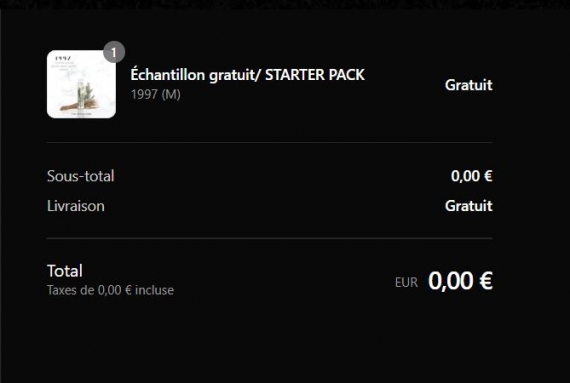Click the EUR currency code
Viewport: 570px width, 383px height.
click(406, 282)
